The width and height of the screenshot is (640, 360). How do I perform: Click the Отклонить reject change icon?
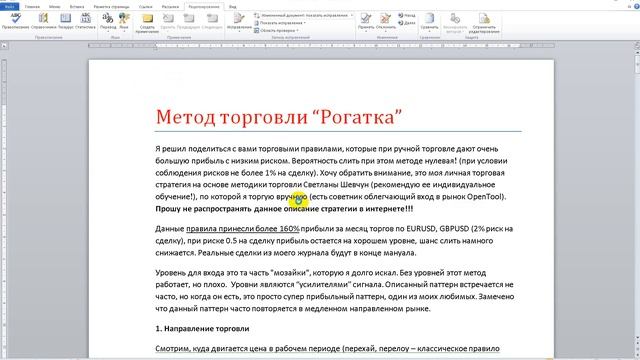point(386,19)
